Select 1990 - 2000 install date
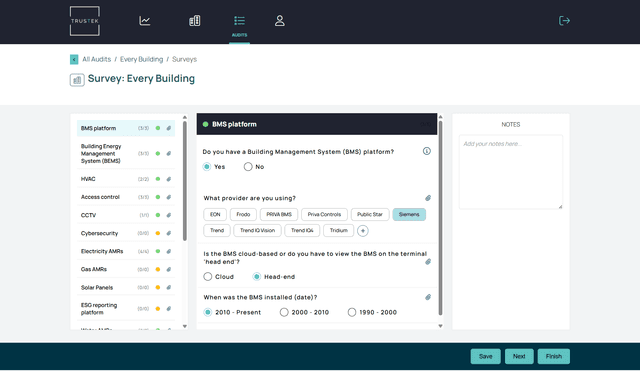The height and width of the screenshot is (371, 640). [x=352, y=312]
